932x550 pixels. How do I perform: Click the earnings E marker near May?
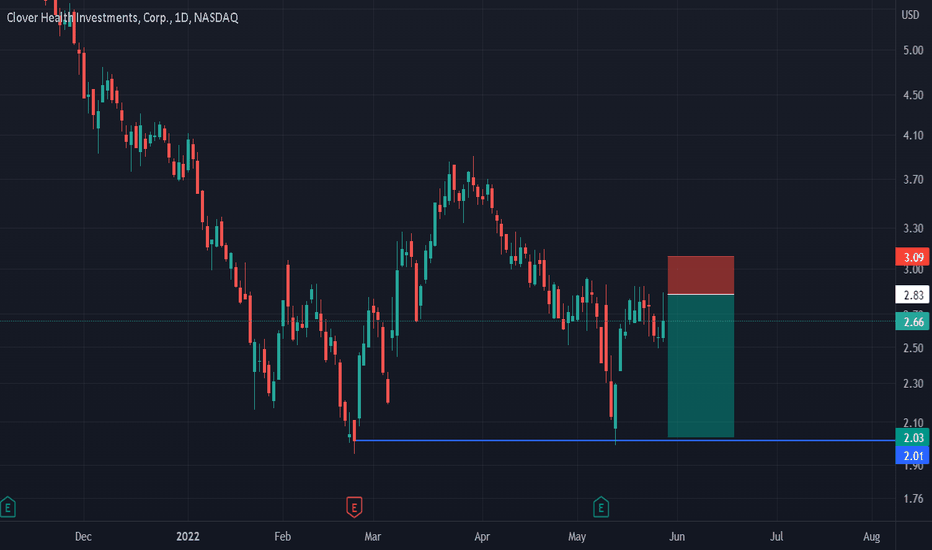(601, 507)
